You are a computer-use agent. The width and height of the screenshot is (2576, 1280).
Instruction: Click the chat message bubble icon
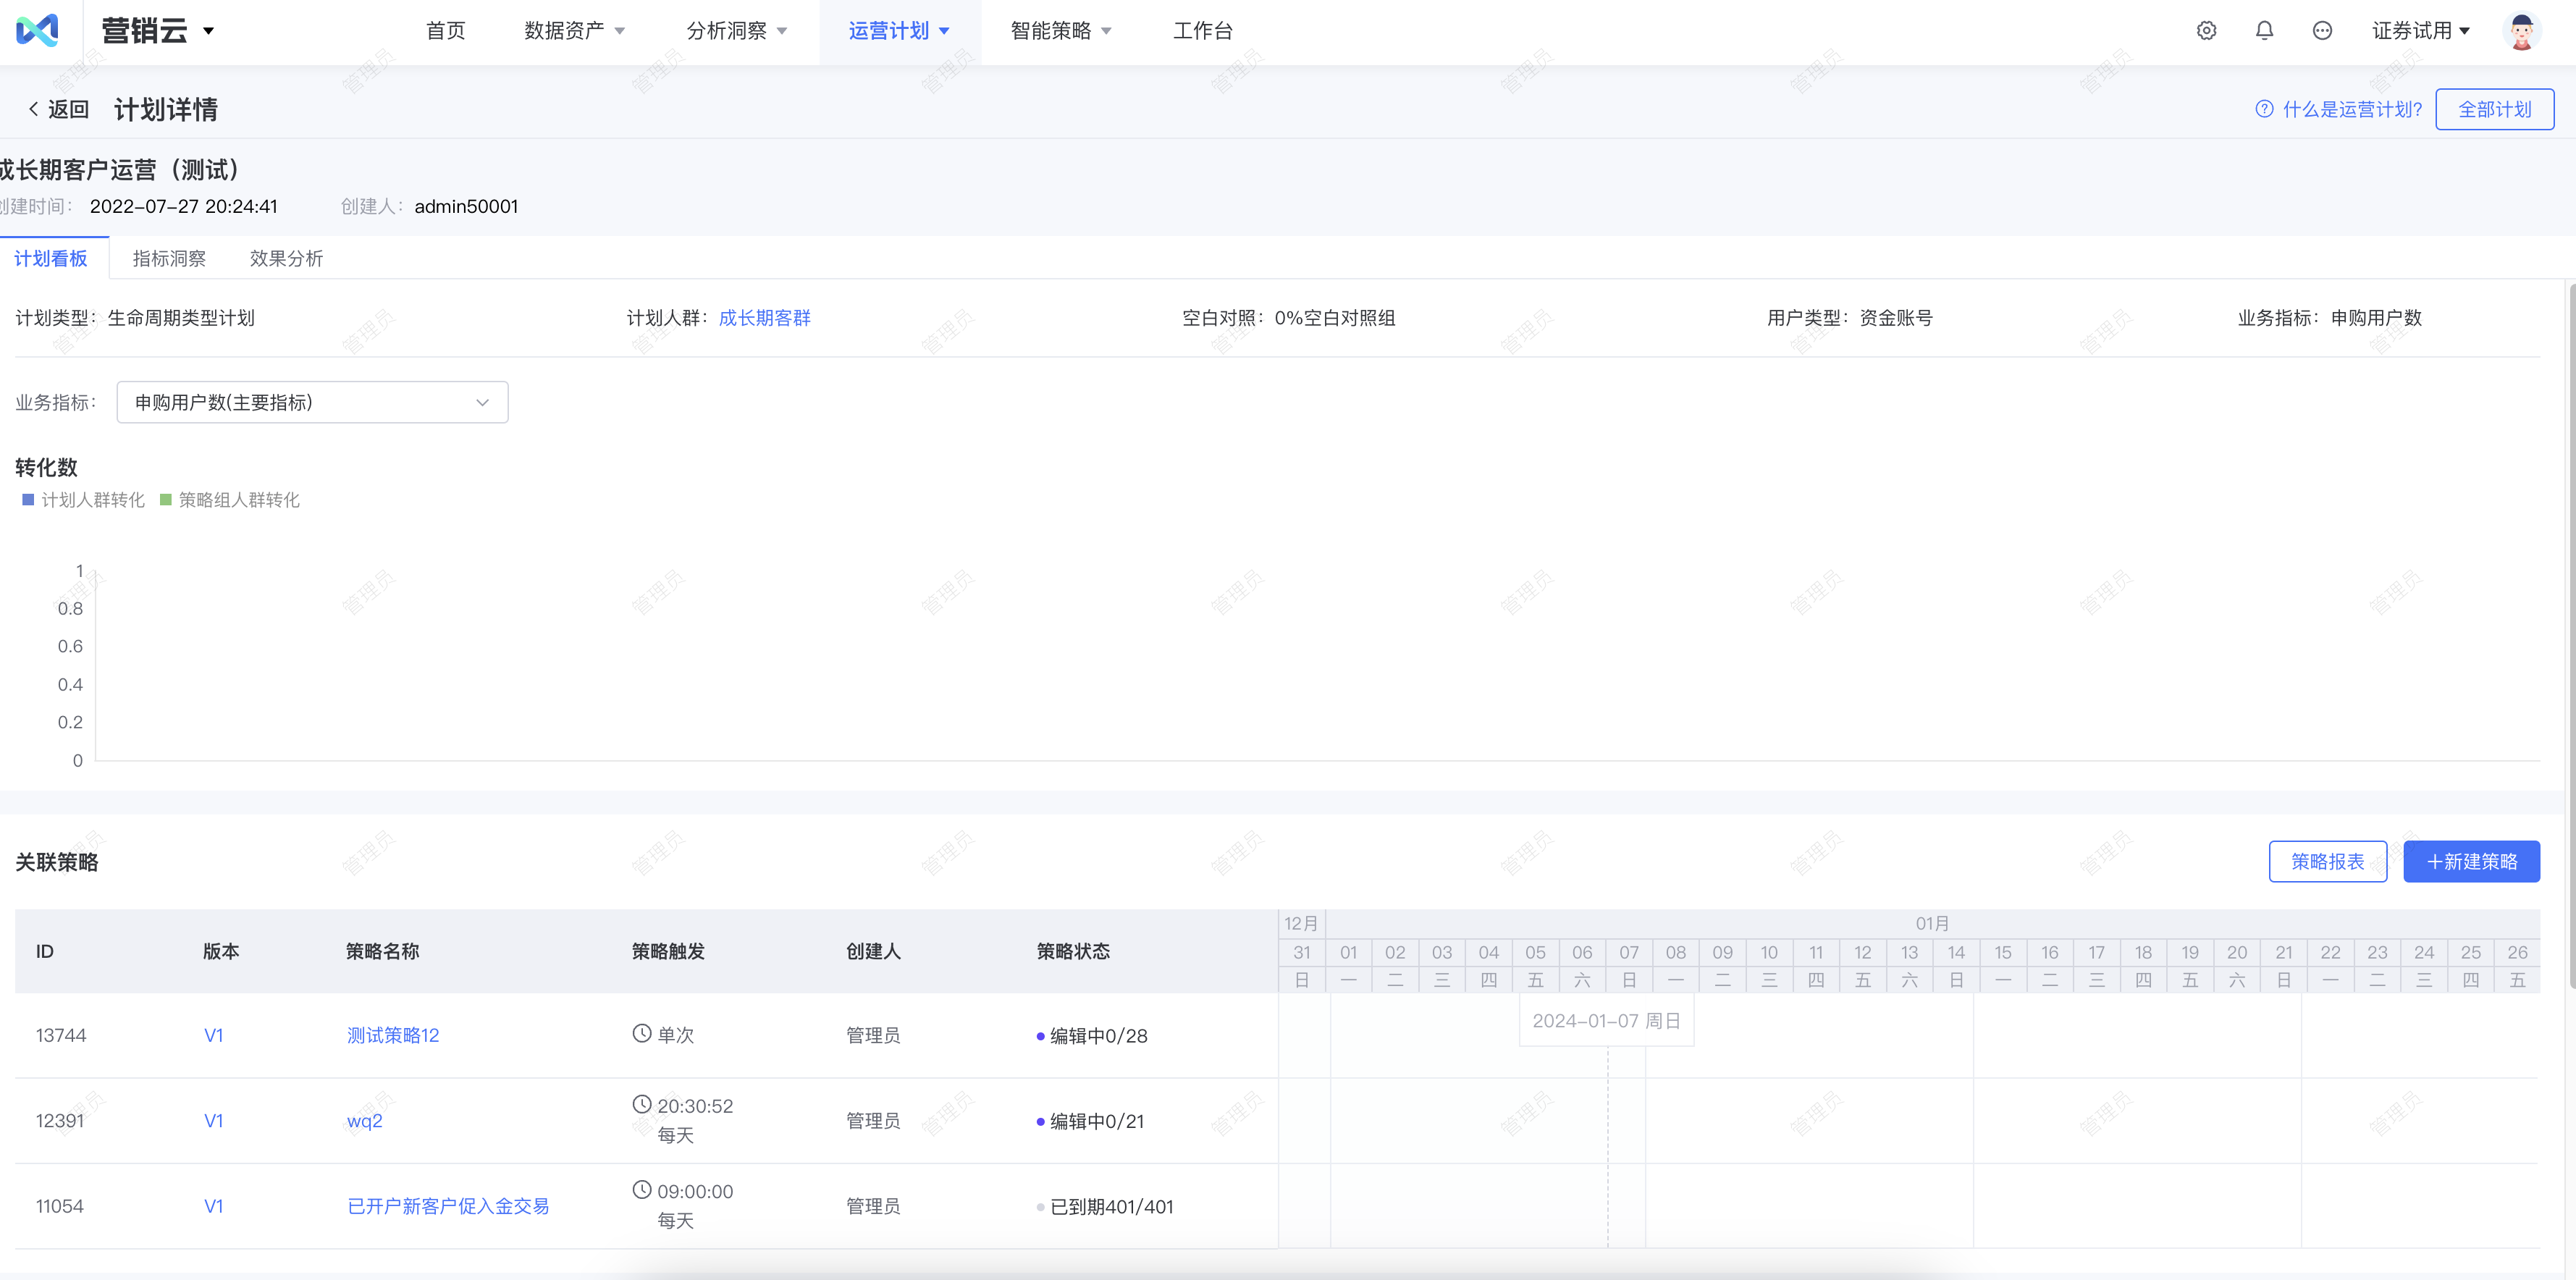coord(2322,31)
